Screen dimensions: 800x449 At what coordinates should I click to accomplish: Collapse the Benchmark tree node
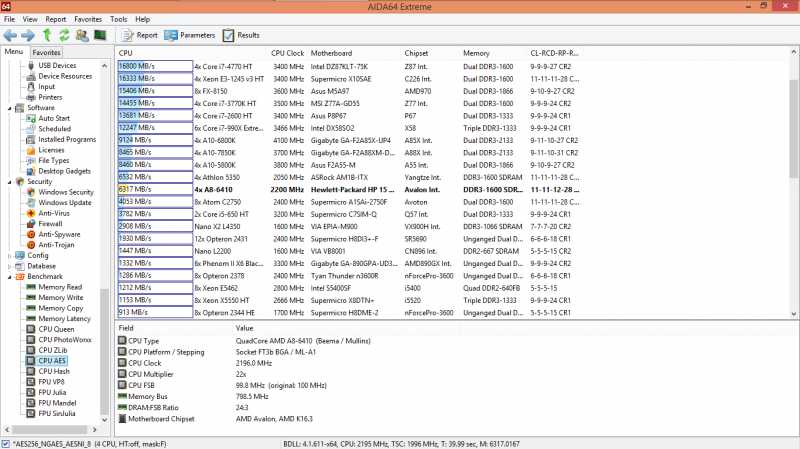(9, 277)
